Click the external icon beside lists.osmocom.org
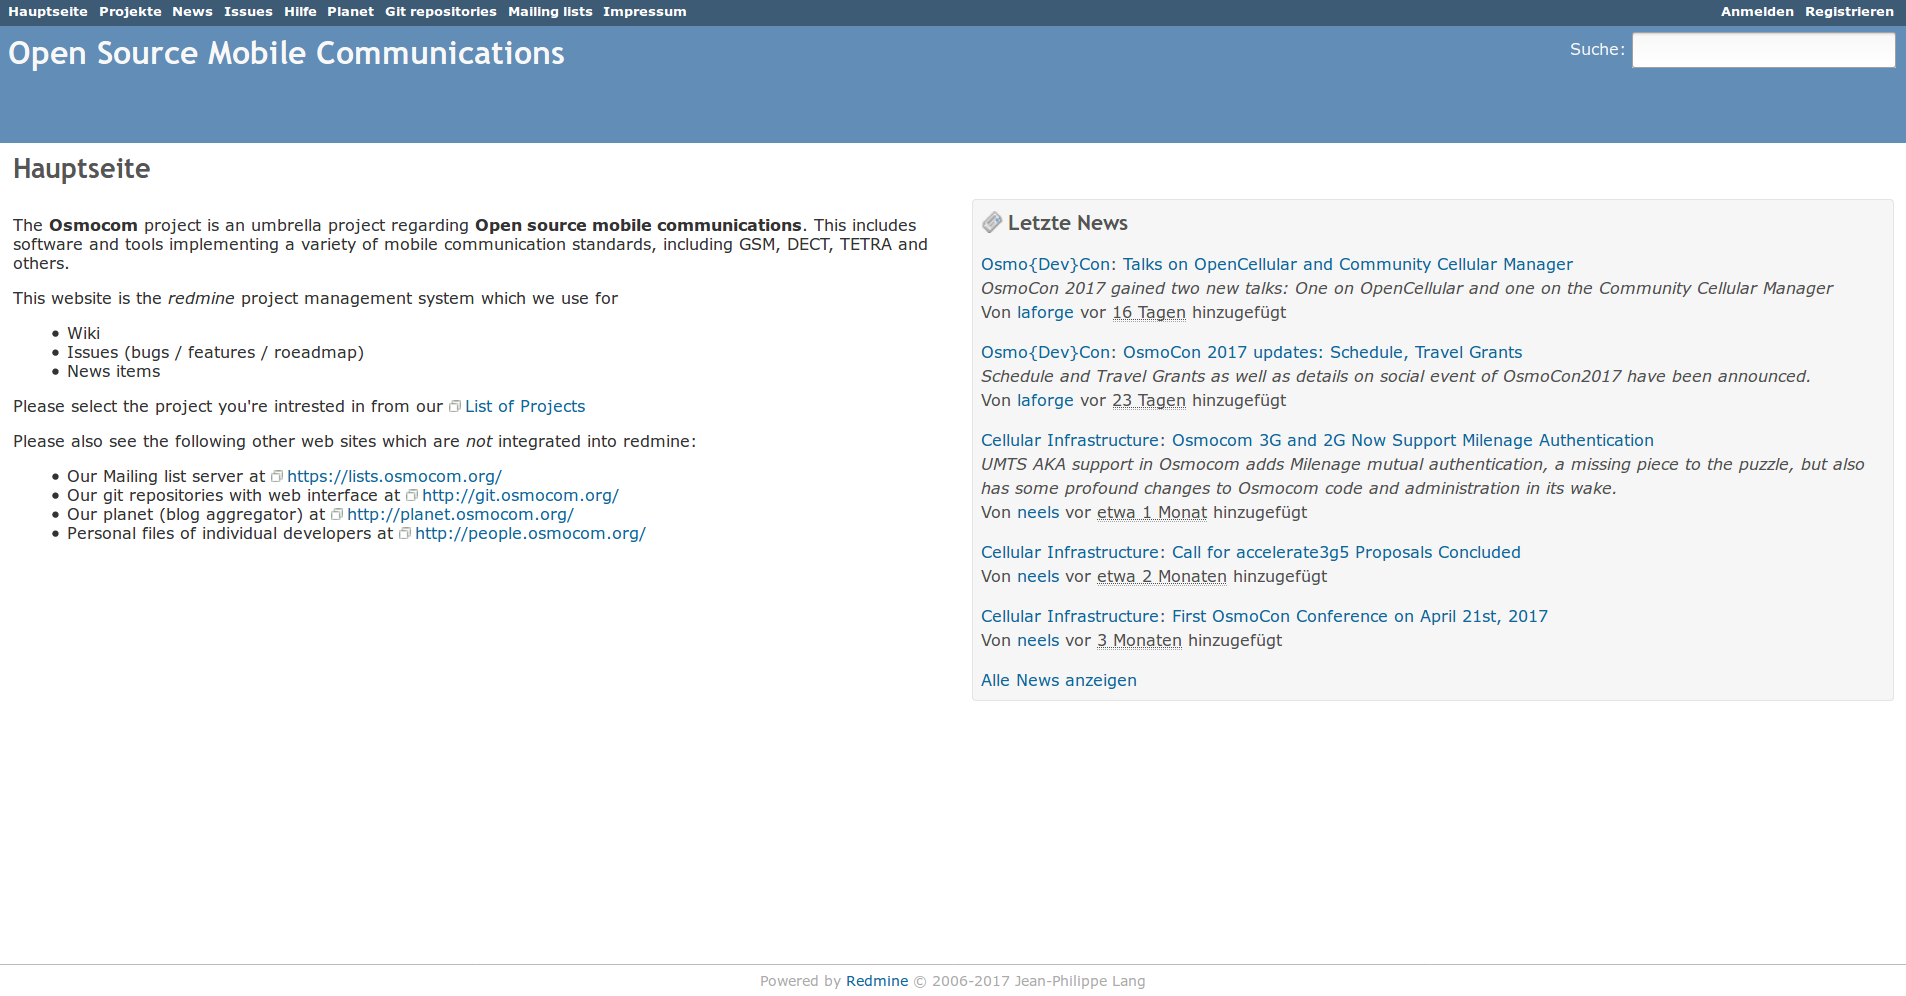 coord(277,476)
